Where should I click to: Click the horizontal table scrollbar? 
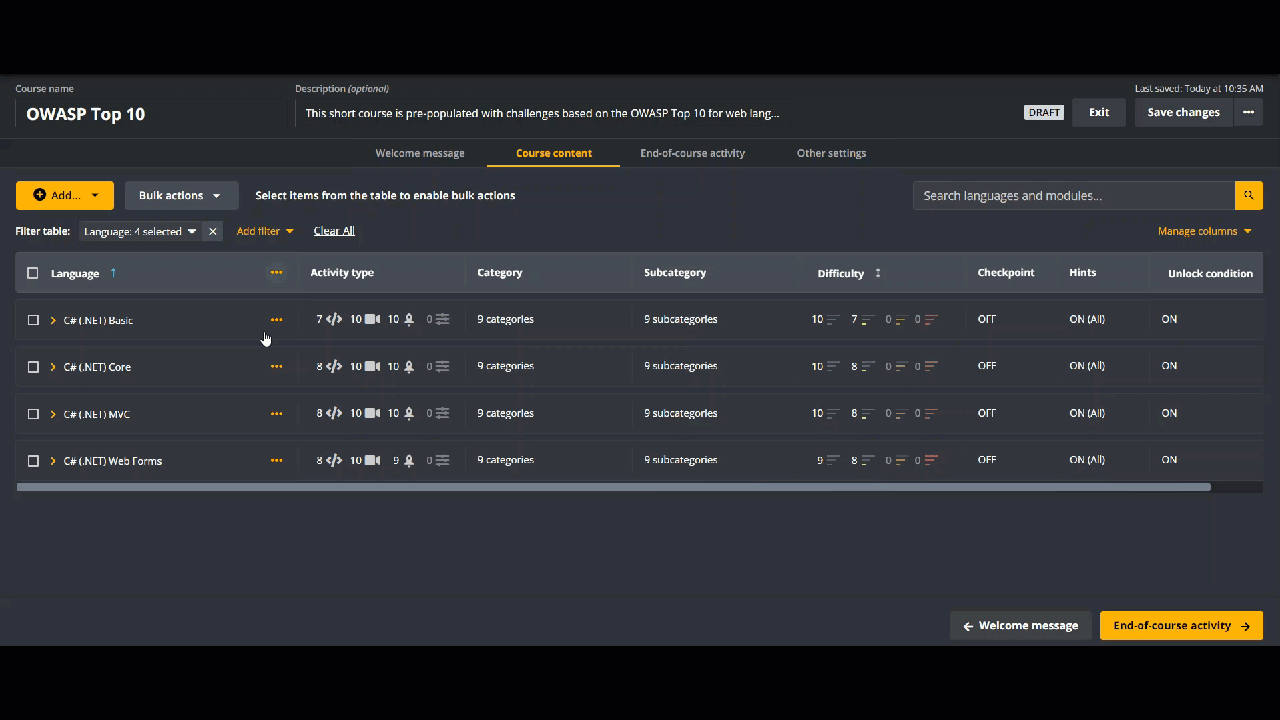pyautogui.click(x=613, y=487)
